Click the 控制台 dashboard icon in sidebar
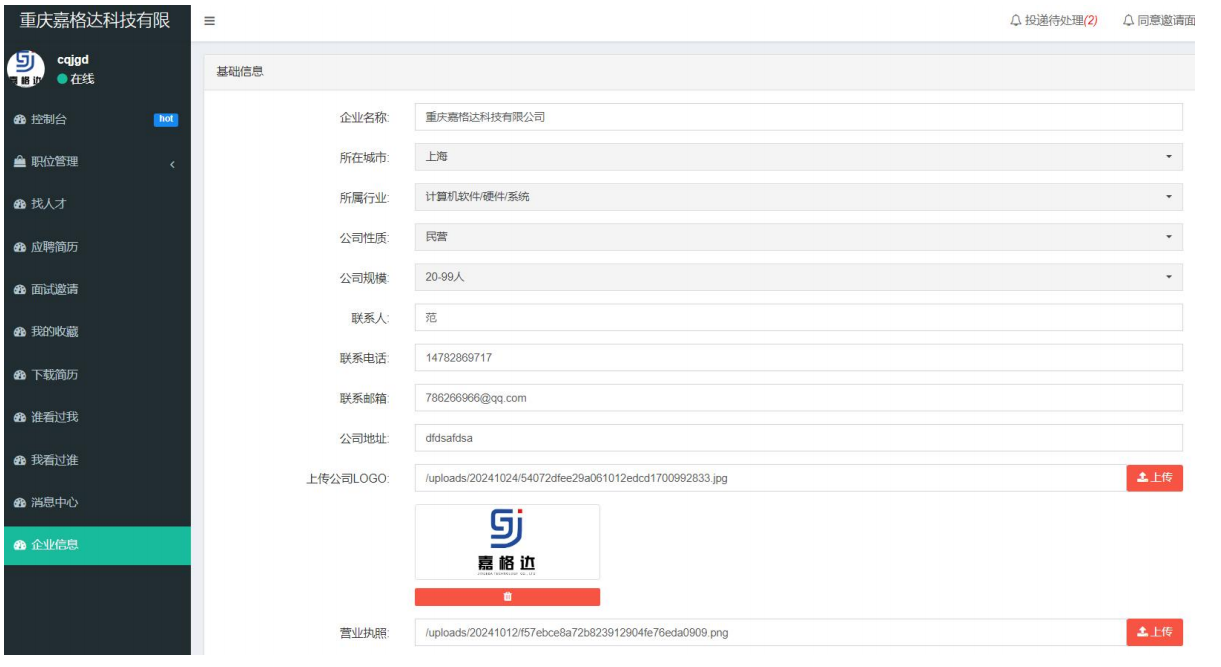This screenshot has width=1221, height=667. (x=18, y=120)
